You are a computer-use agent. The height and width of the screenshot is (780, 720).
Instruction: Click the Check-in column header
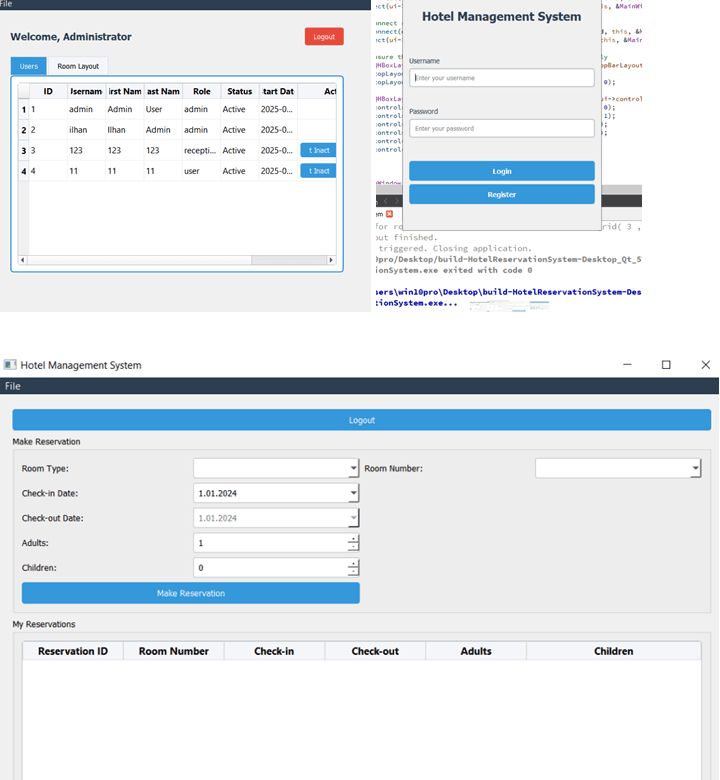pyautogui.click(x=274, y=651)
